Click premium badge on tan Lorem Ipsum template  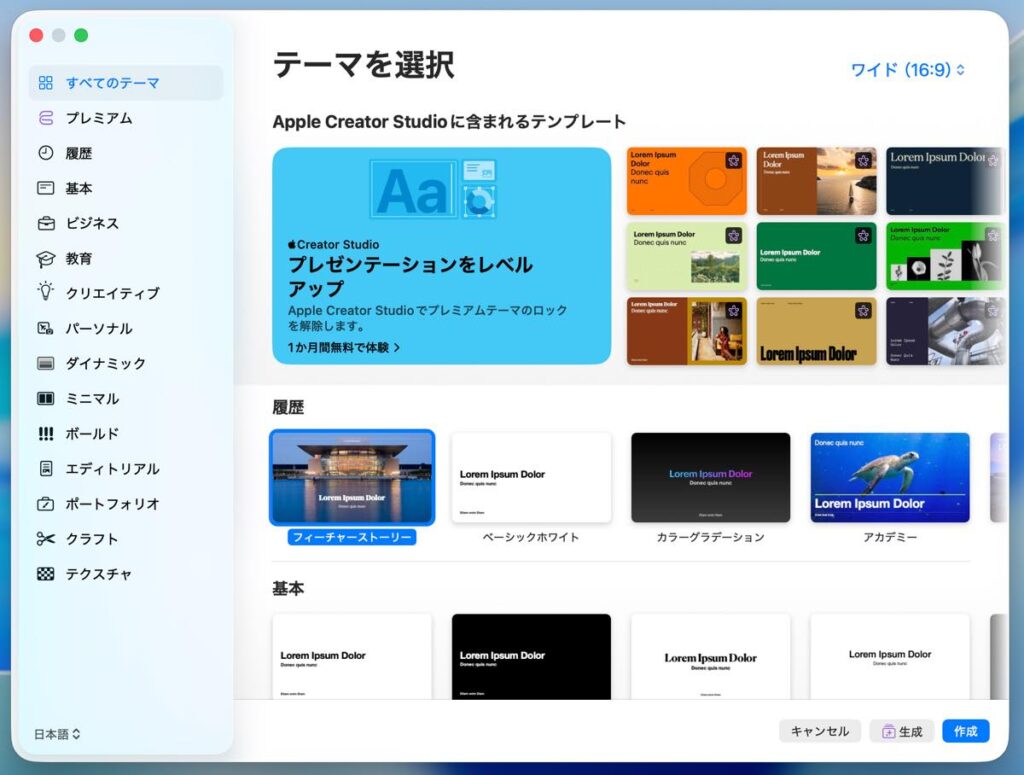(x=863, y=311)
